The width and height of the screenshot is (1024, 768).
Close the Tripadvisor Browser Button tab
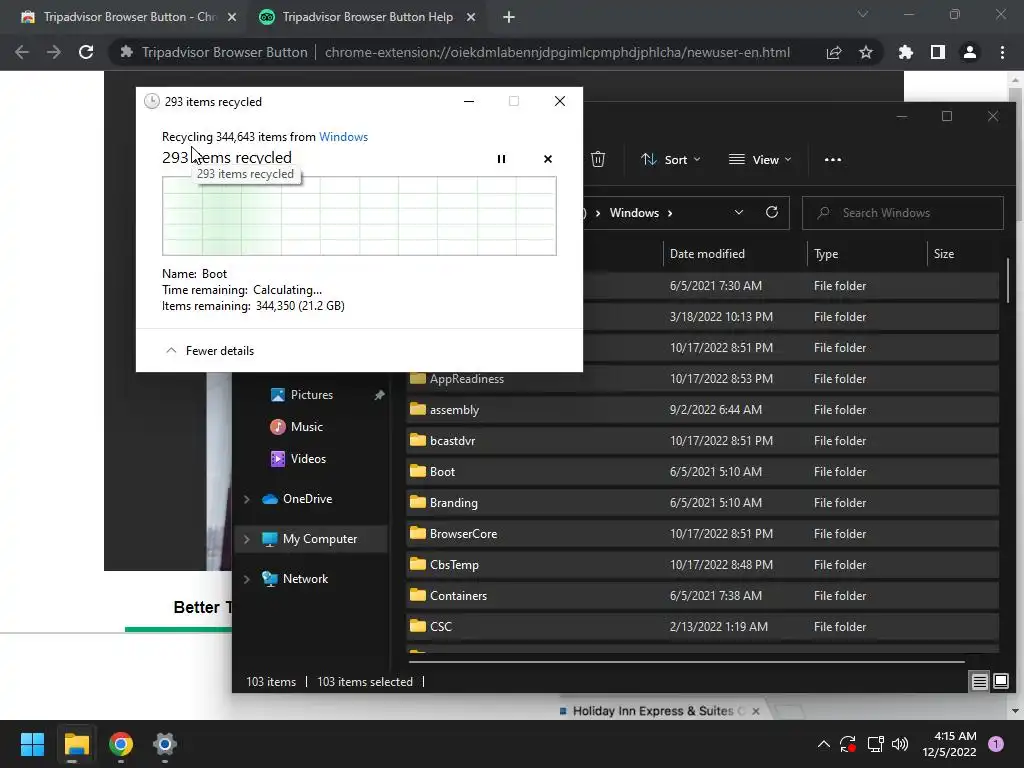tap(232, 17)
